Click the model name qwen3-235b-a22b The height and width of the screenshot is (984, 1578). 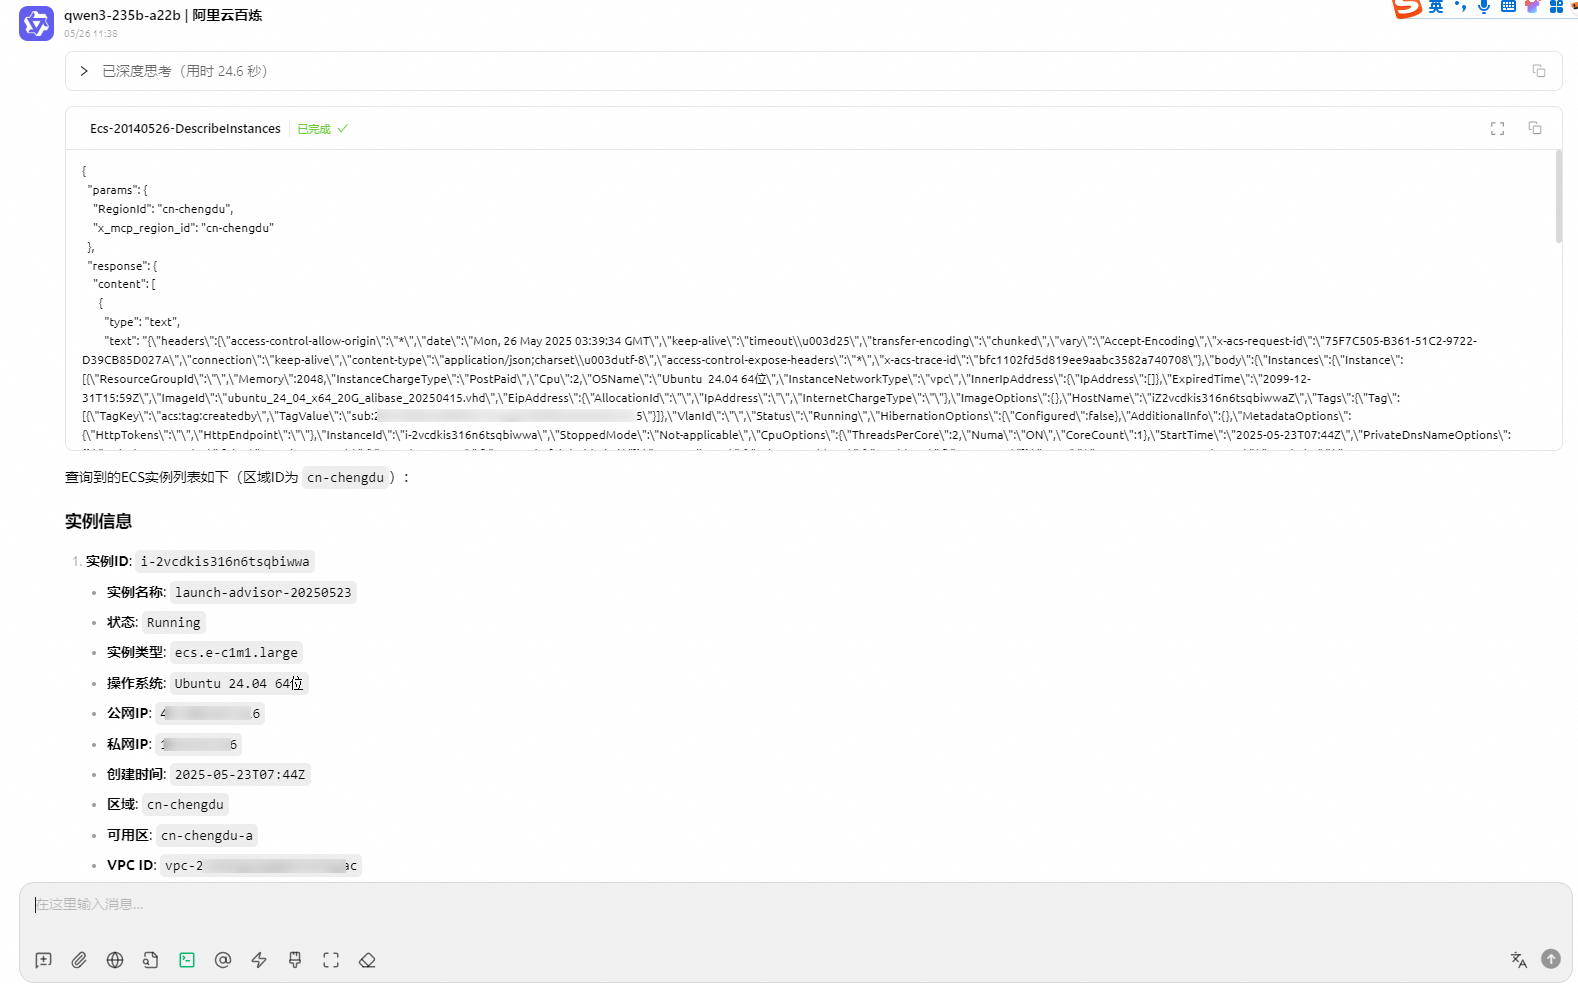pyautogui.click(x=122, y=15)
